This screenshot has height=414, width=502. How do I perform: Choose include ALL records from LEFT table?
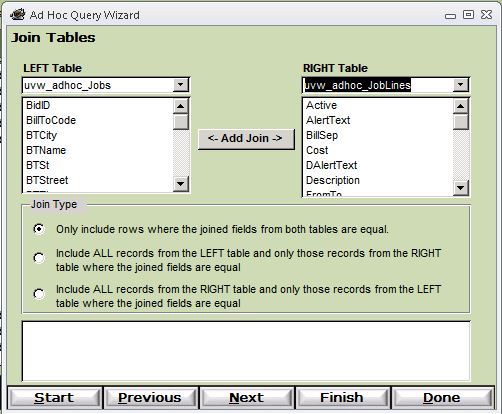(39, 258)
